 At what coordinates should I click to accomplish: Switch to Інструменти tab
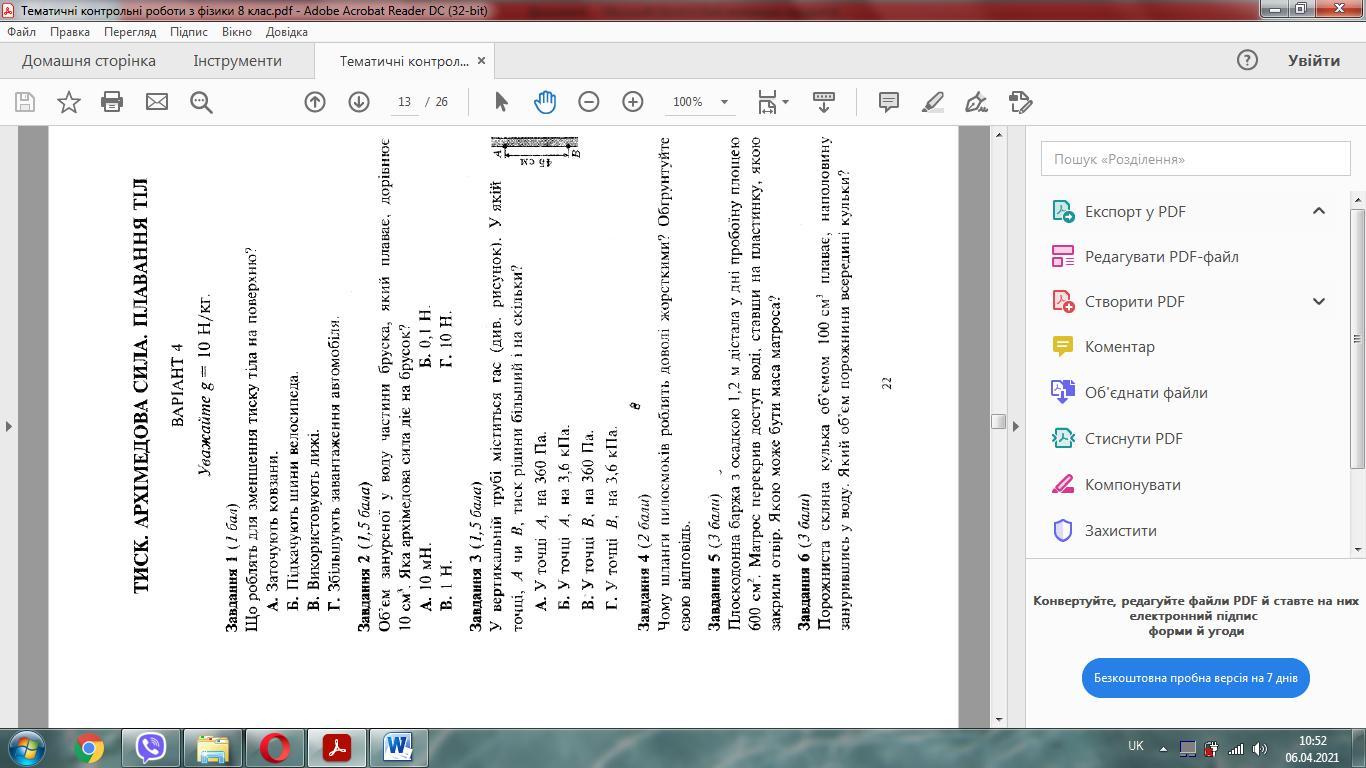pyautogui.click(x=238, y=60)
